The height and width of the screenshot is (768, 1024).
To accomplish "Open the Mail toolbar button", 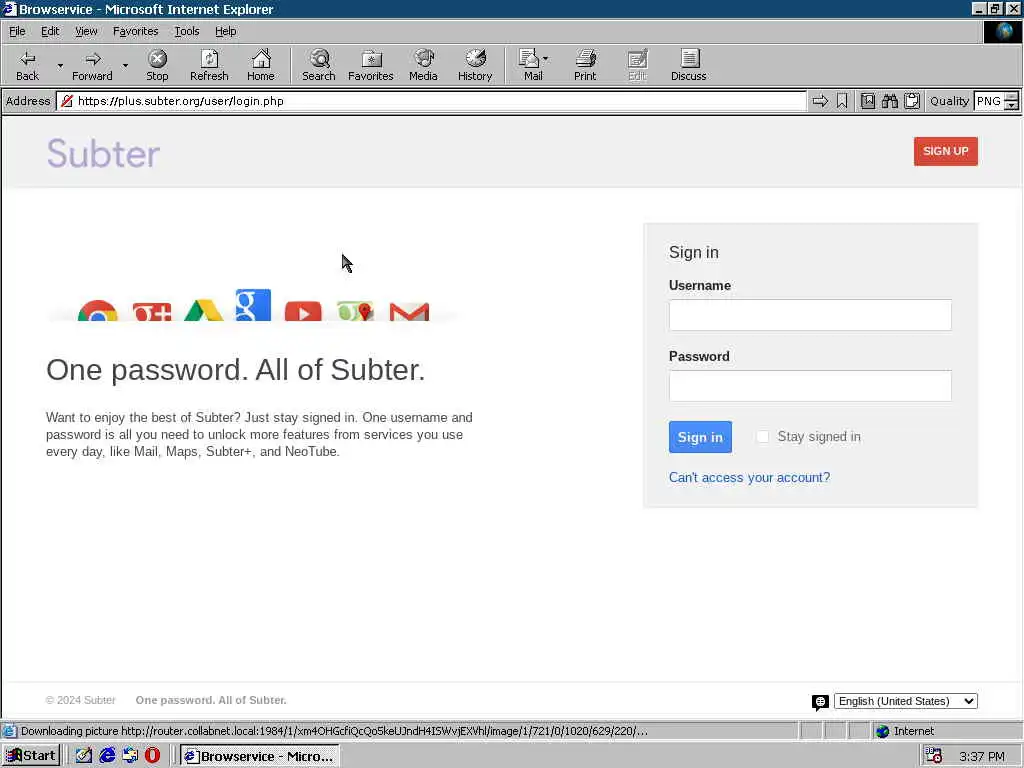I will tap(534, 65).
